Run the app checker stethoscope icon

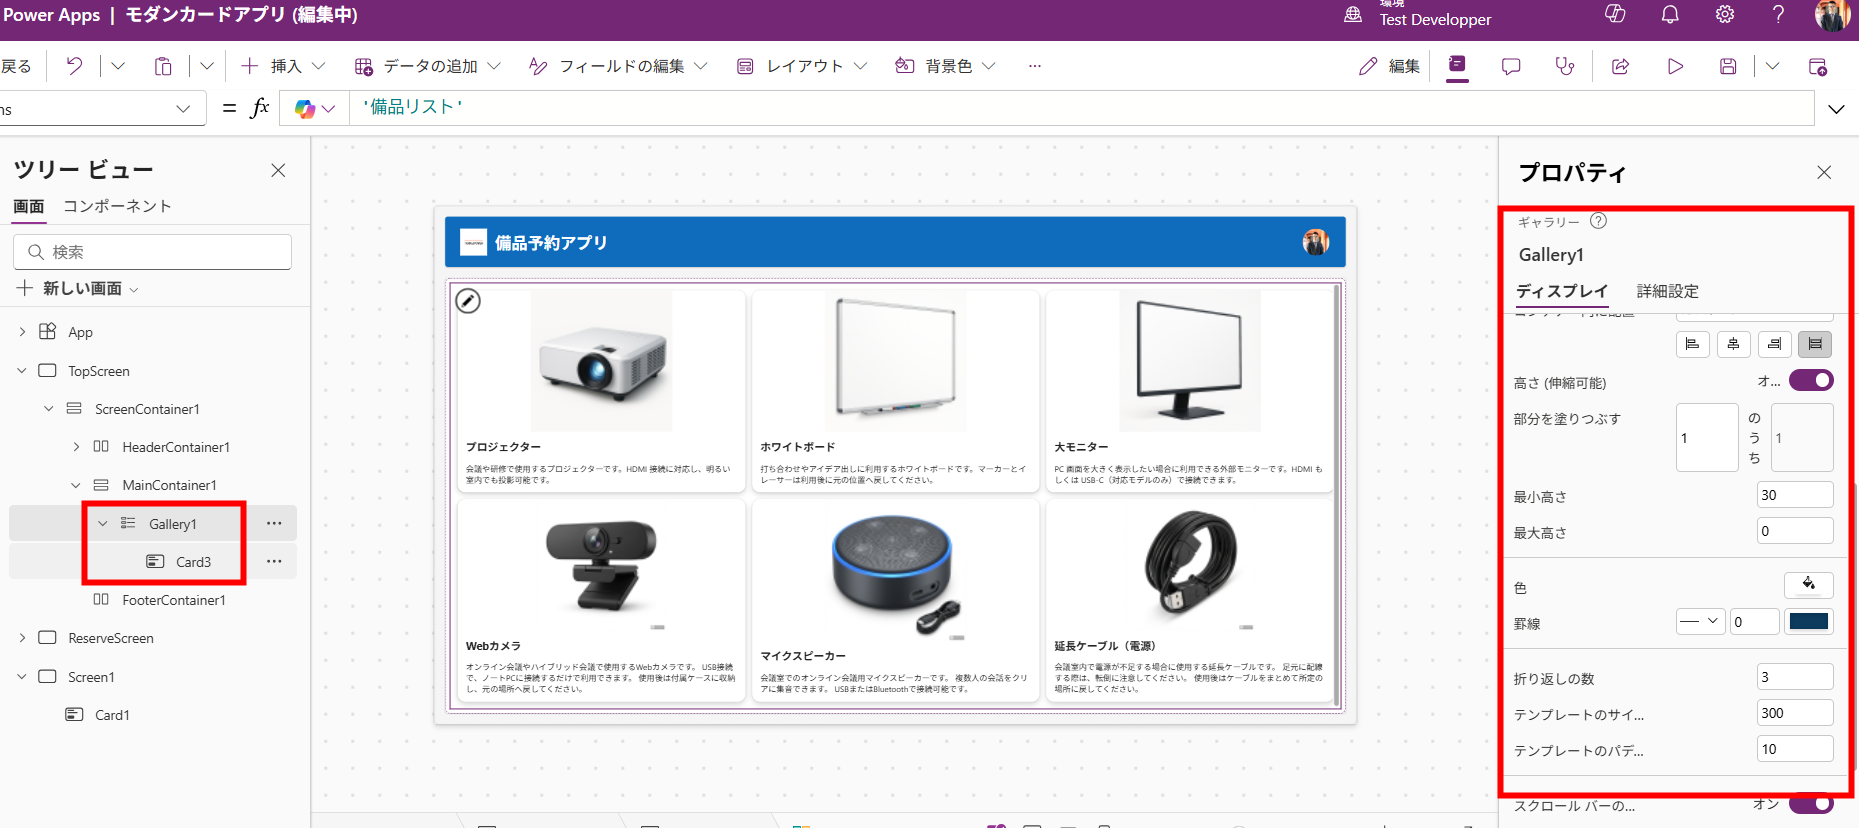[x=1565, y=66]
